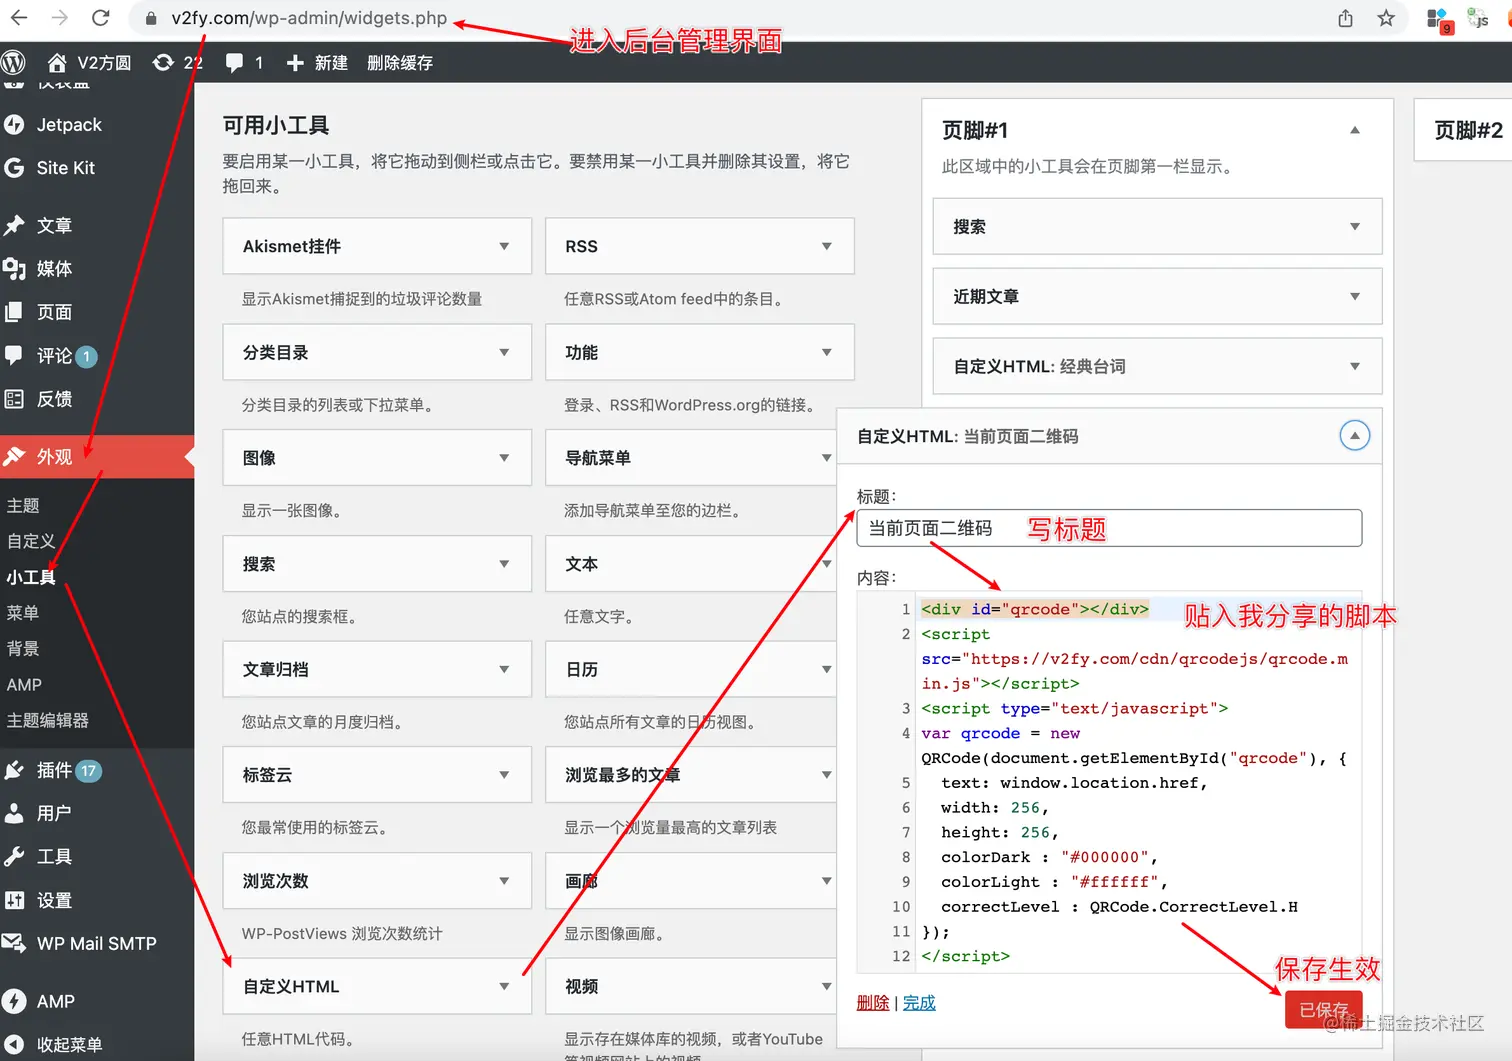
Task: Click the 删除 link
Action: [x=873, y=1003]
